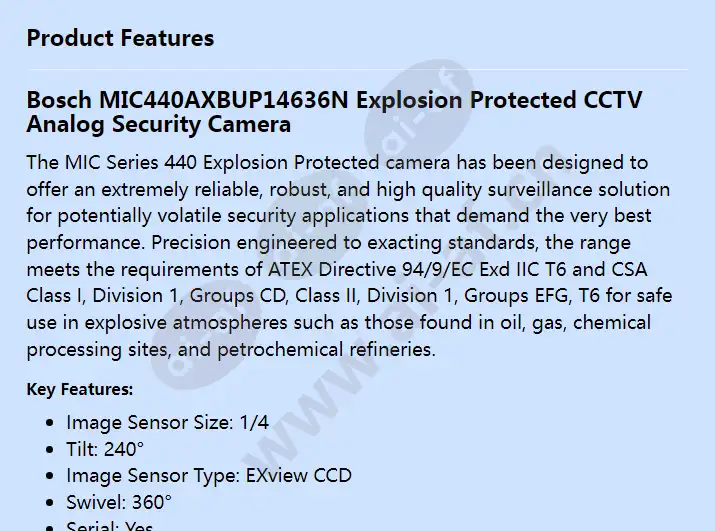715x531 pixels.
Task: Click Image Sensor Size: 1/4 item
Action: click(167, 422)
